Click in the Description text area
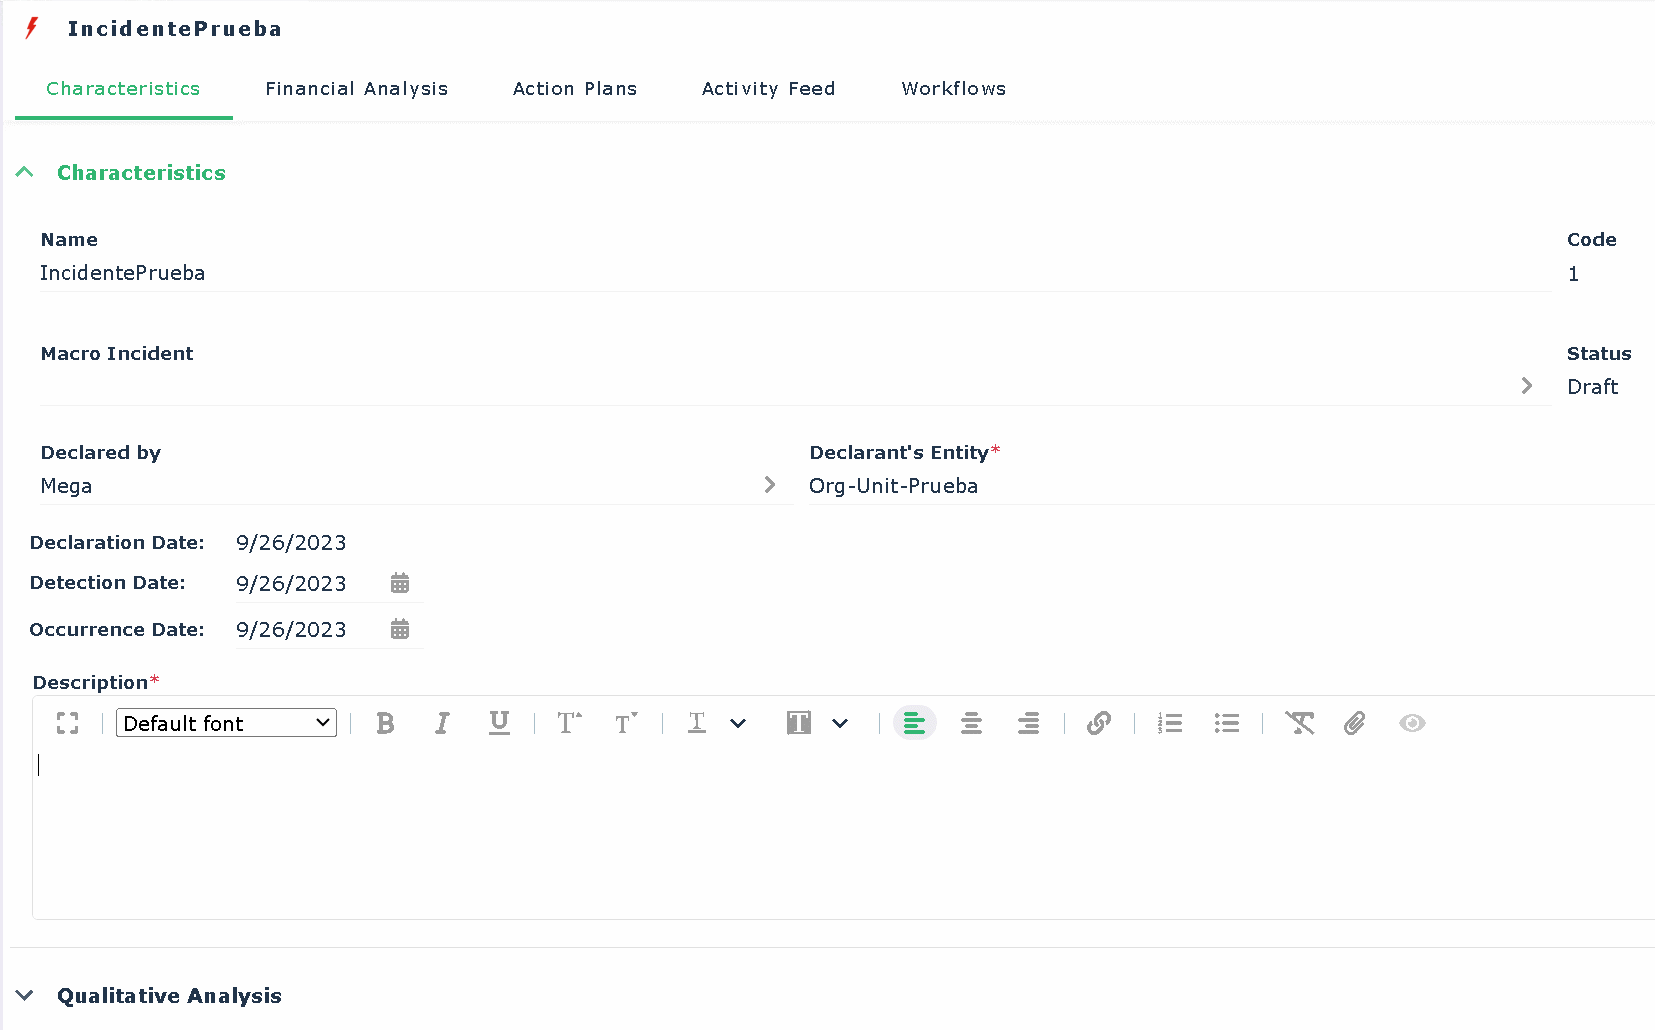1655x1030 pixels. (x=843, y=833)
